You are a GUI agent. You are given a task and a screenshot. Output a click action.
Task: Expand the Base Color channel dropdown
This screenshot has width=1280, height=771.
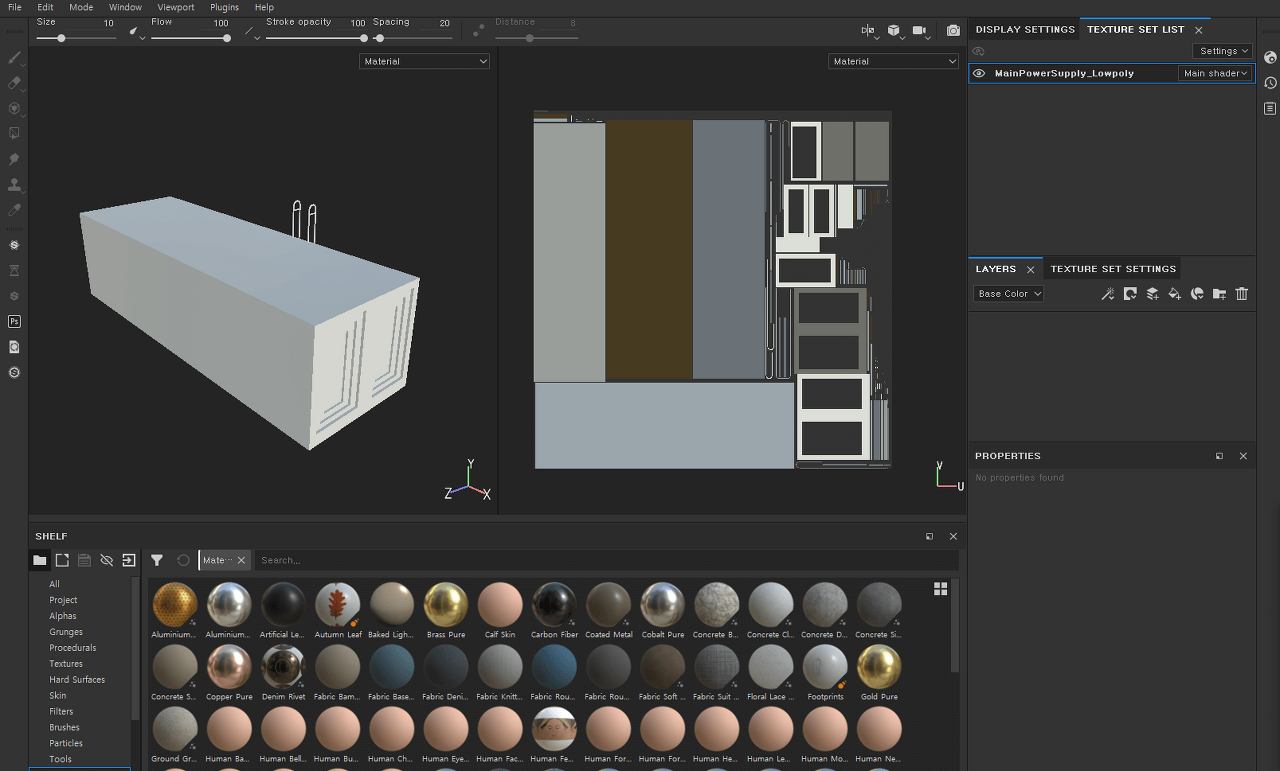point(1009,294)
